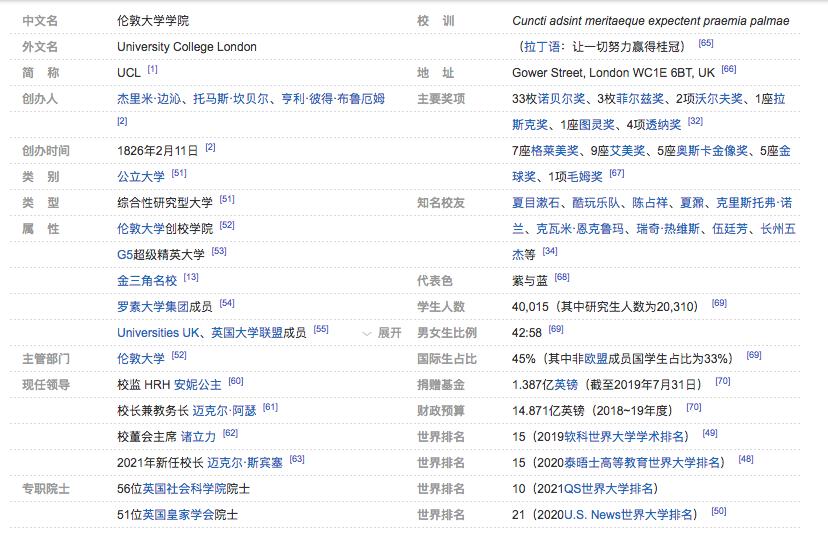Open citation [62] after 诸立力
The image size is (828, 534).
(x=230, y=433)
